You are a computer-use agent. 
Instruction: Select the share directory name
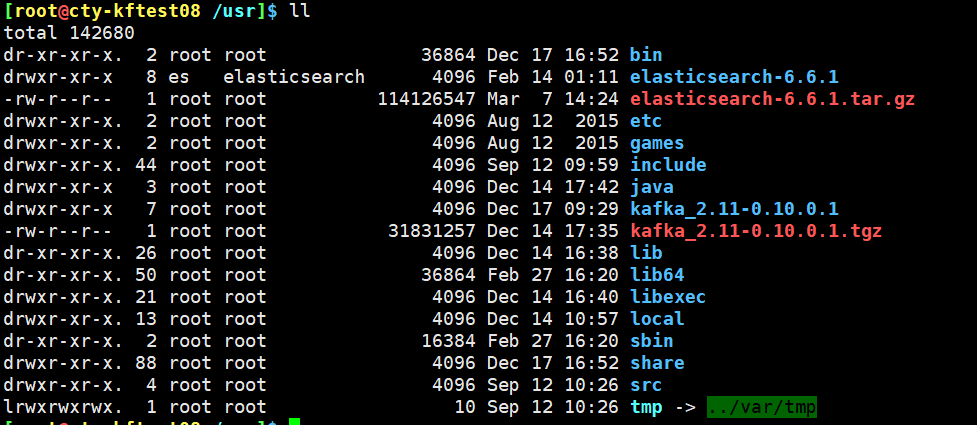coord(657,363)
